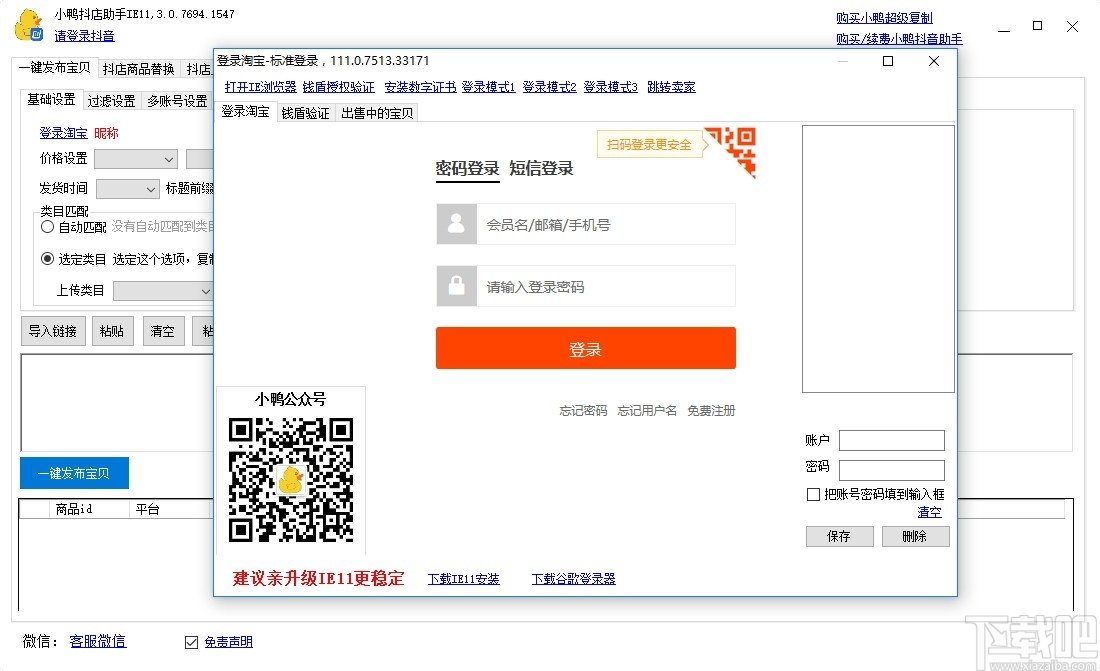Click the 免费注册 link
1100x671 pixels.
tap(711, 411)
